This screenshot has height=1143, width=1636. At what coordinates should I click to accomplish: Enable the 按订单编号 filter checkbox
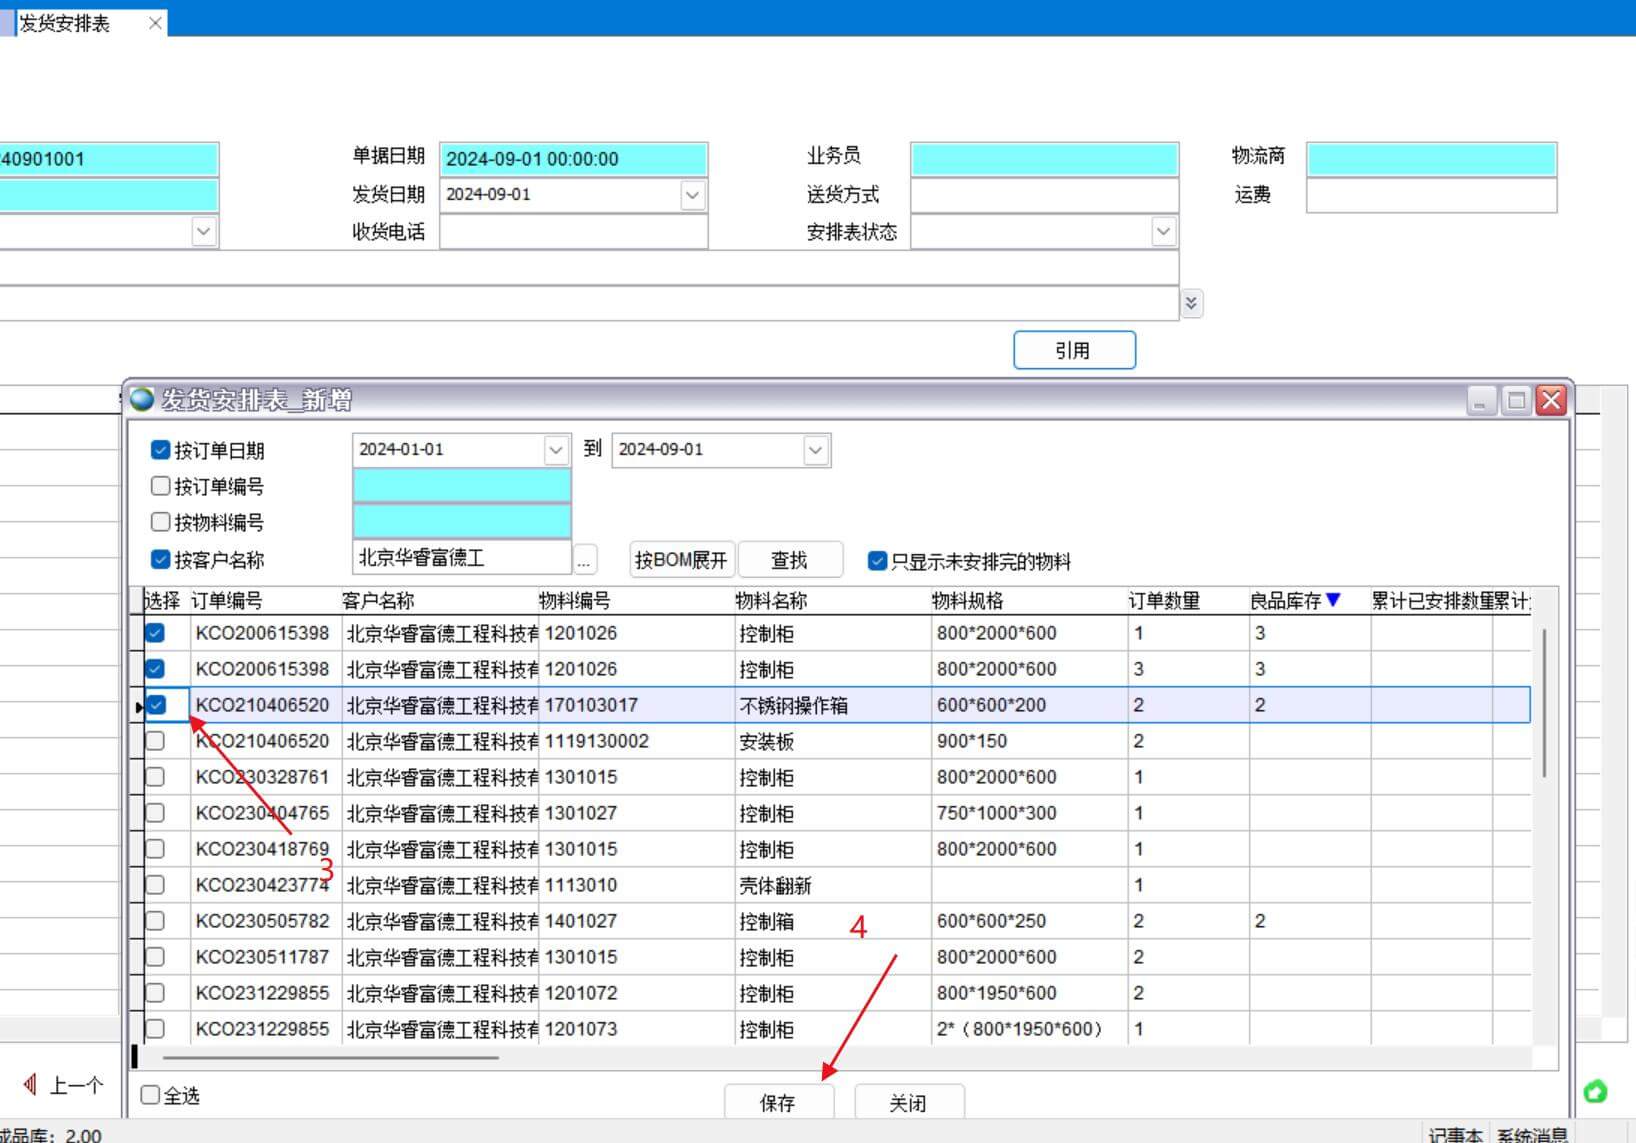point(160,486)
